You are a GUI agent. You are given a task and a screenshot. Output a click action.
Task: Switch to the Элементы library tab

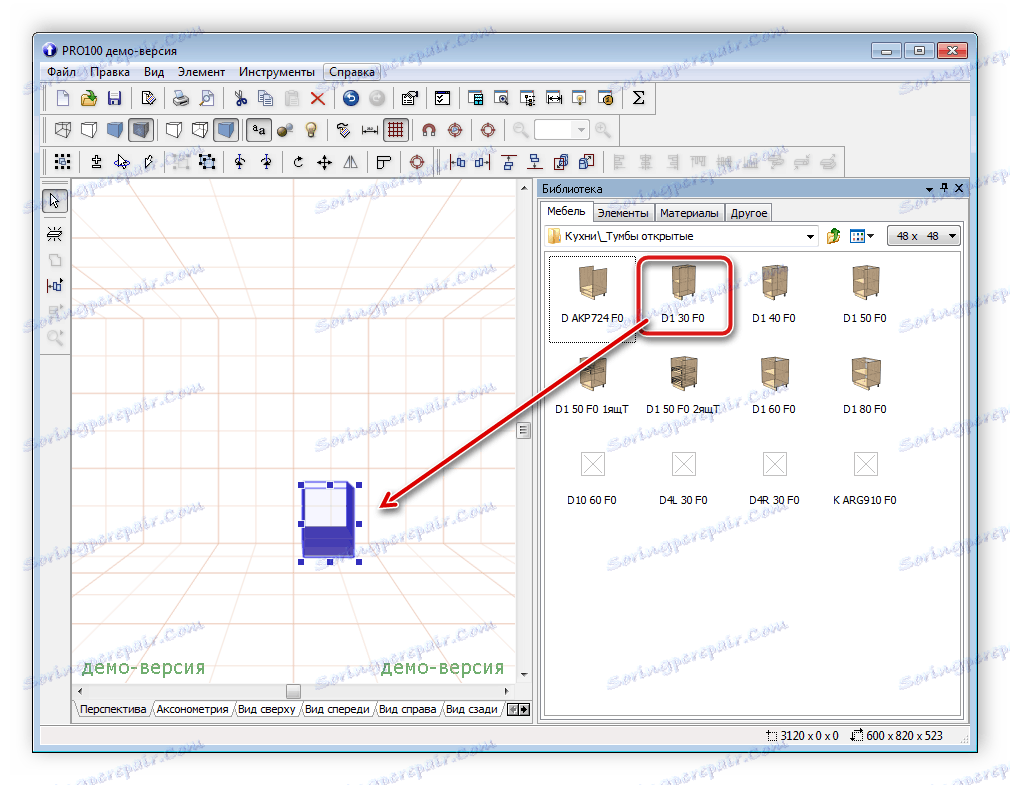[623, 213]
